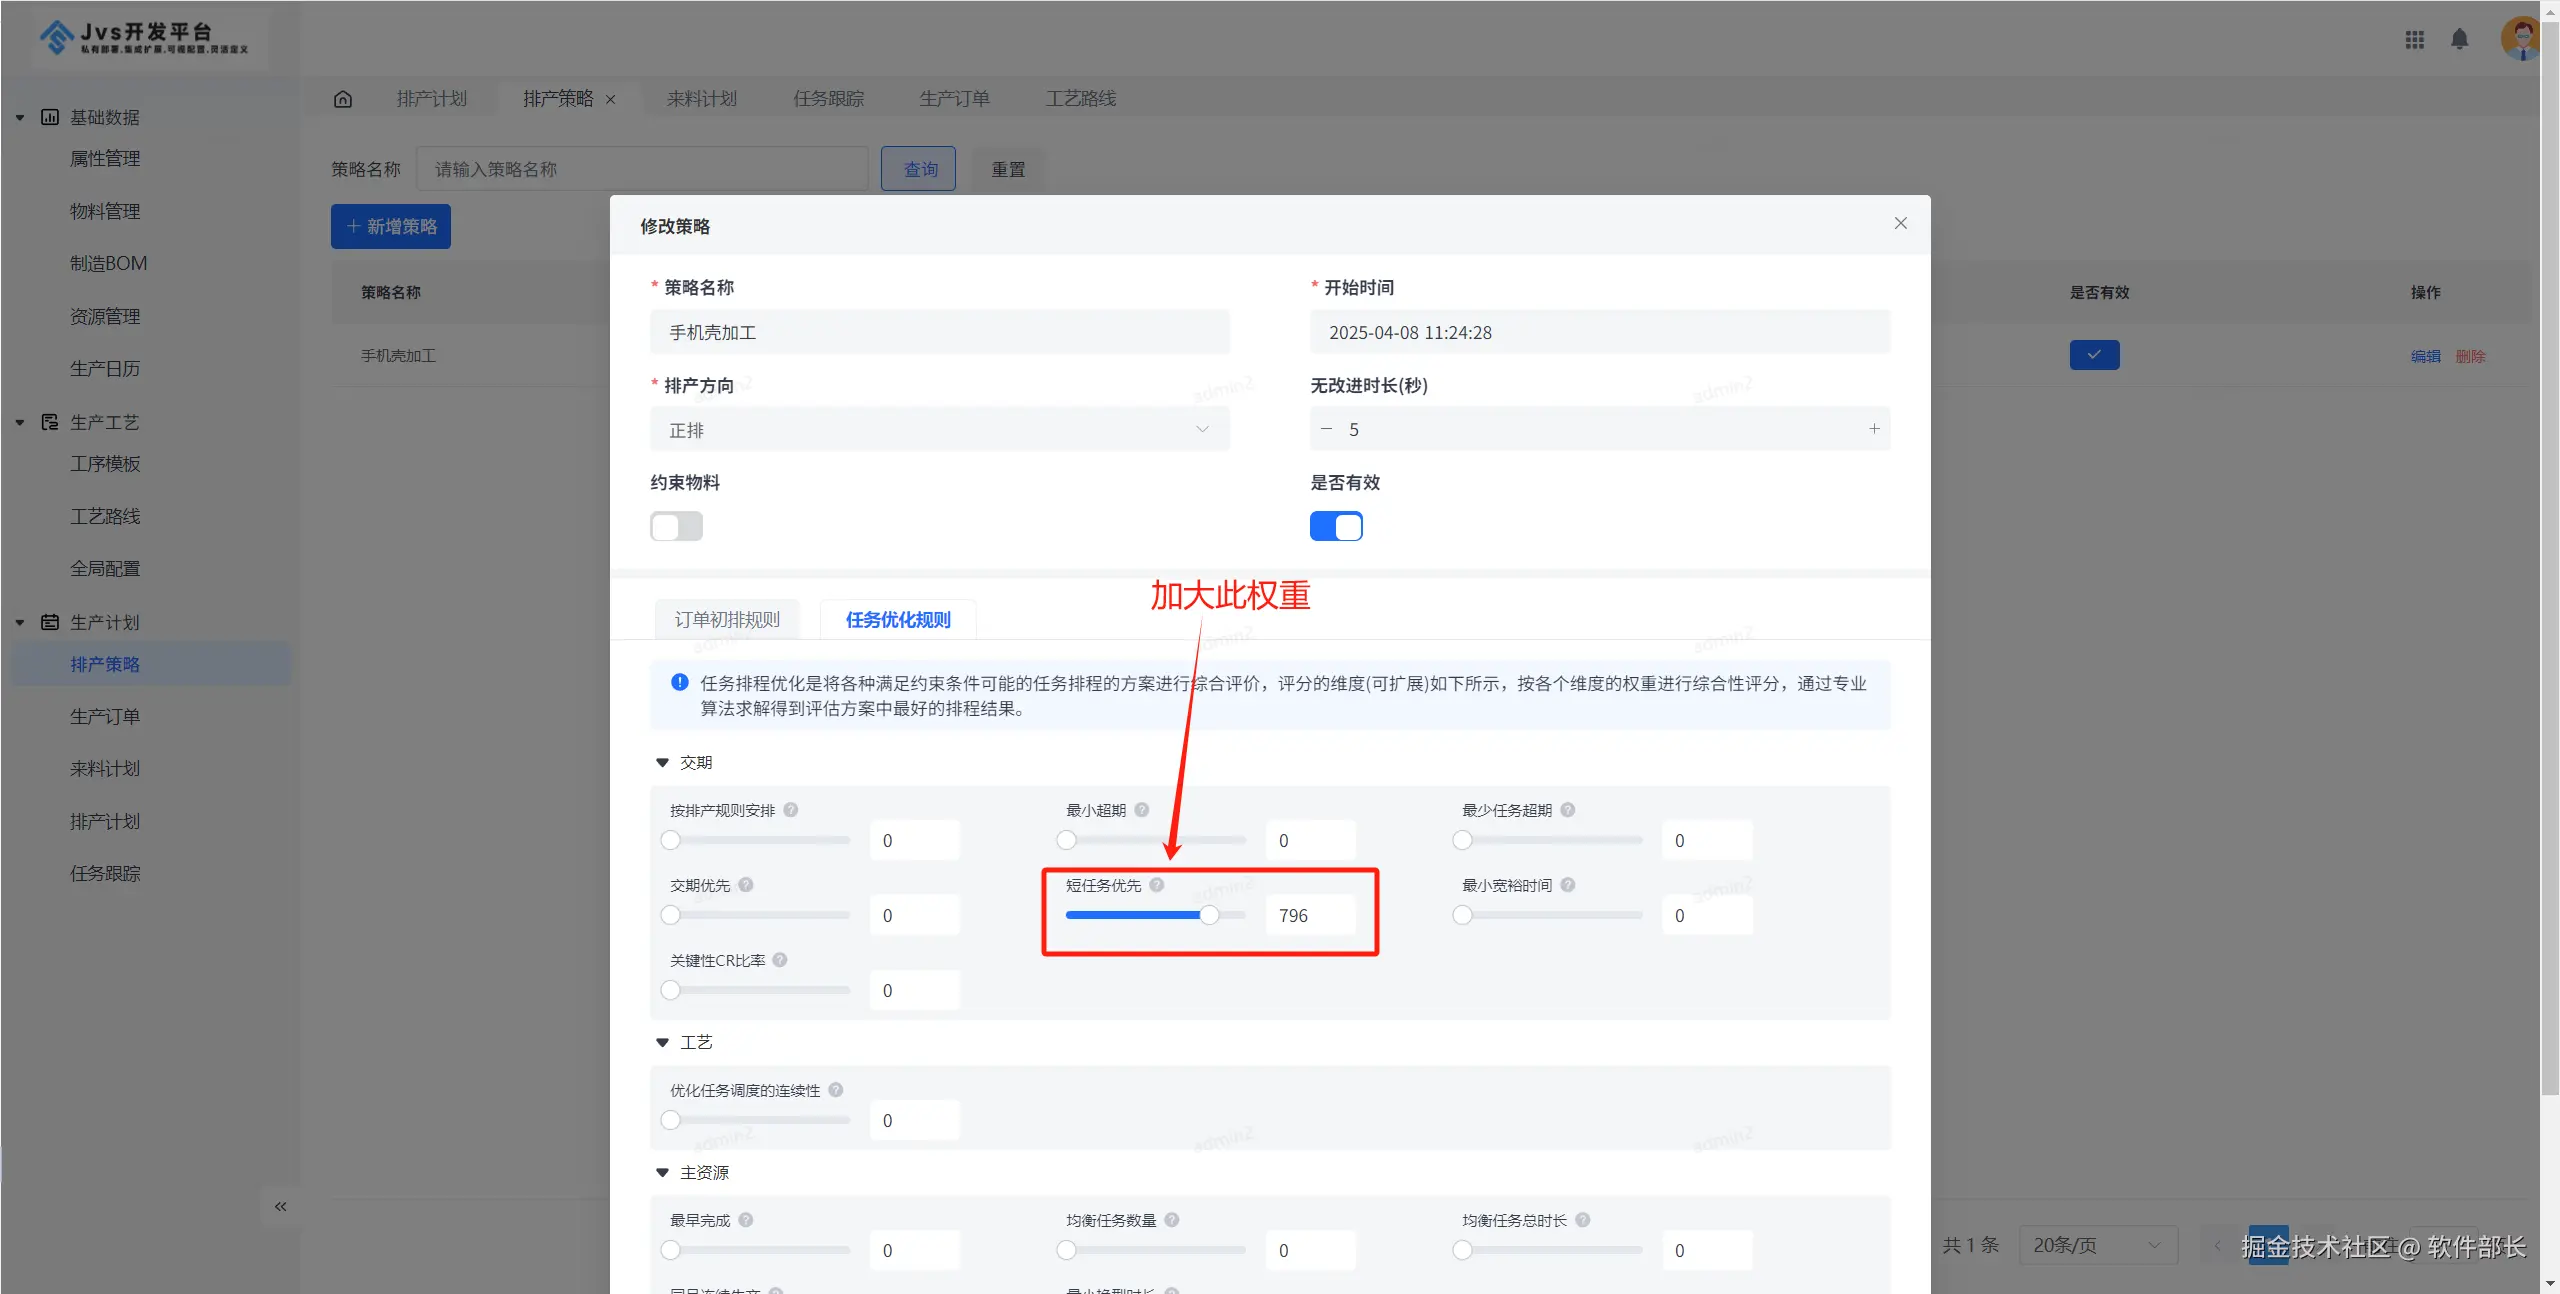The width and height of the screenshot is (2560, 1294).
Task: Click help icon next to 短任务优先
Action: tap(1157, 885)
